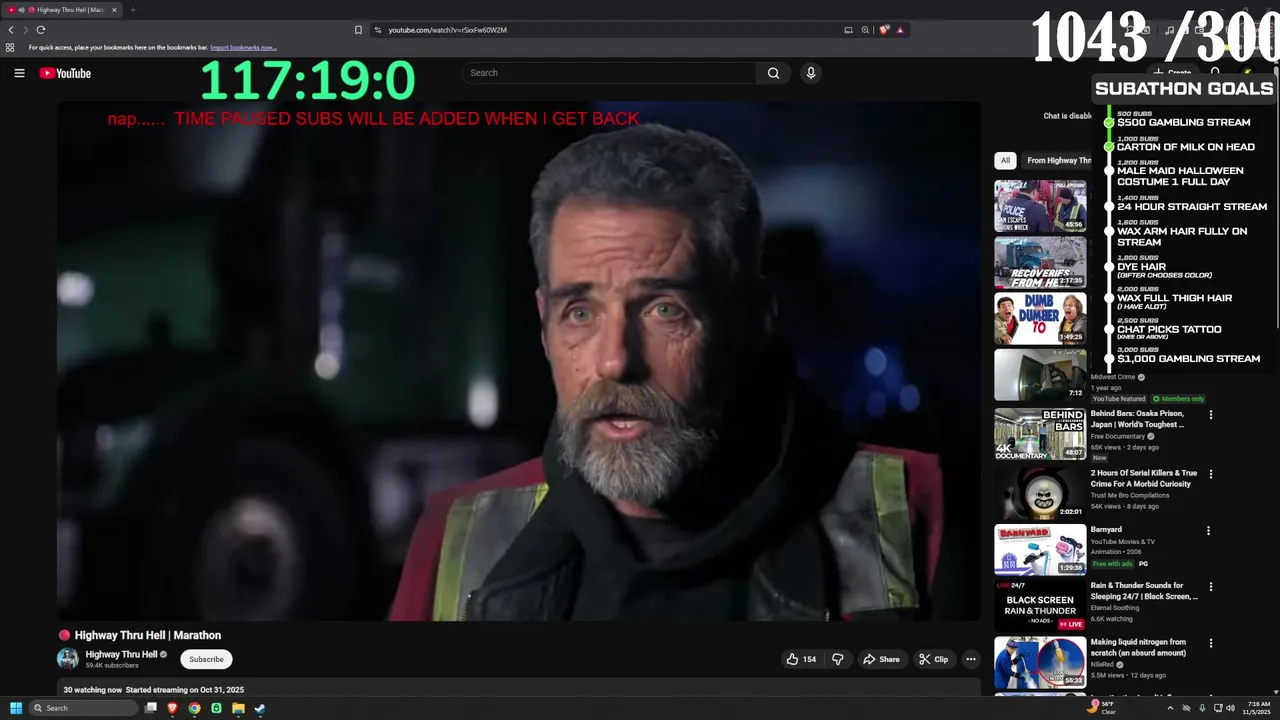Open options menu for Barnyard movie
The height and width of the screenshot is (720, 1280).
click(1208, 531)
